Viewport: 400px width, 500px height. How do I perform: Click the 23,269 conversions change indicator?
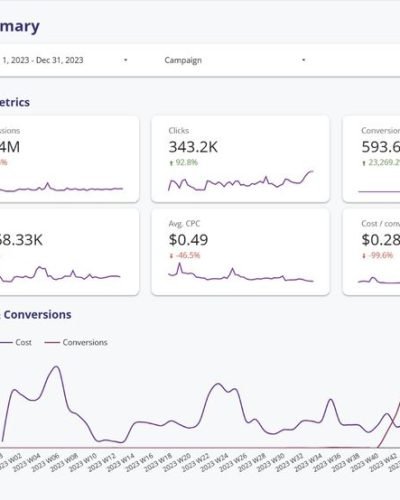(381, 163)
